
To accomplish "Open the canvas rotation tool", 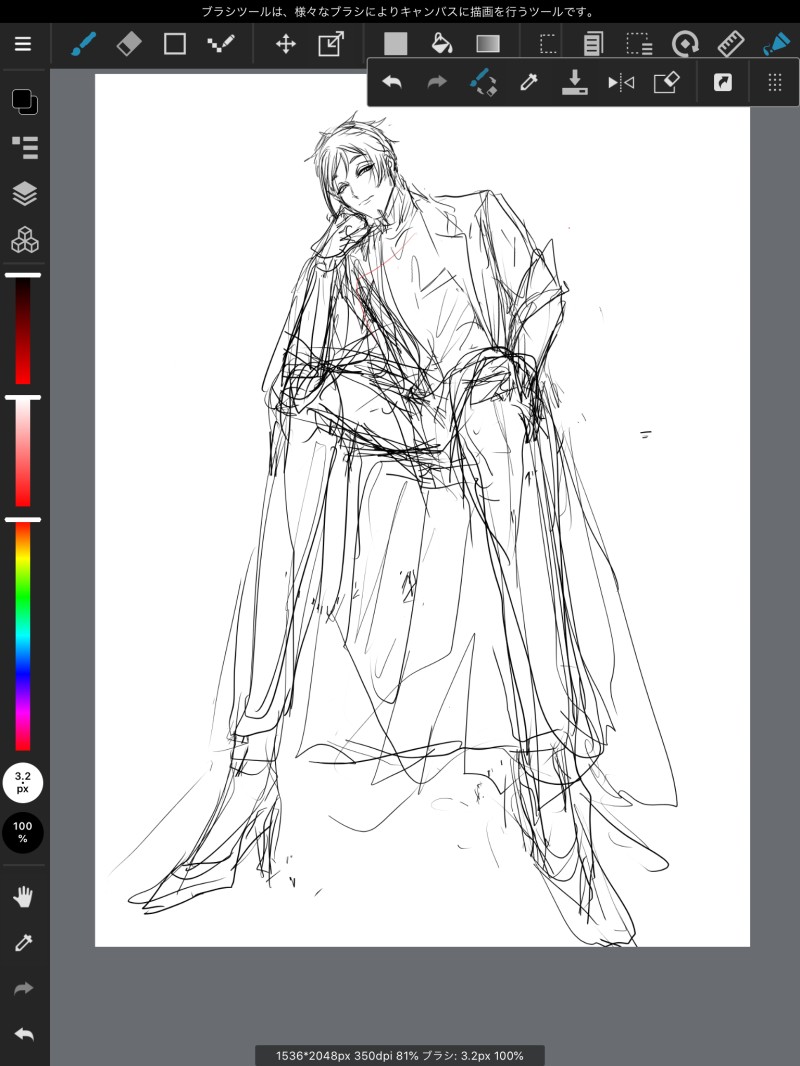I will pos(684,44).
